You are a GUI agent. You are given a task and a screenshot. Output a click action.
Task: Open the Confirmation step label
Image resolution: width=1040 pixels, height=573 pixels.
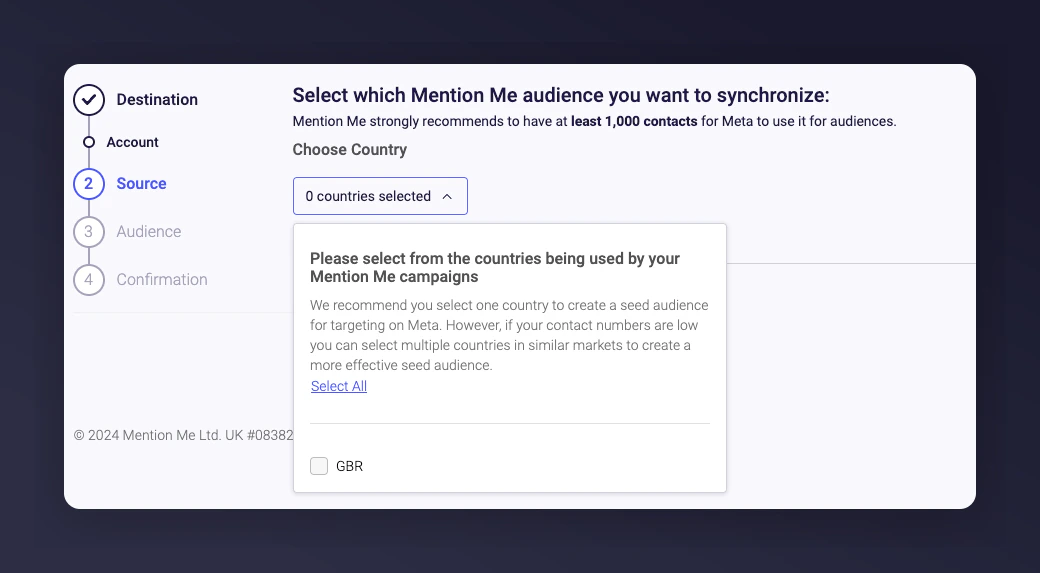tap(162, 279)
